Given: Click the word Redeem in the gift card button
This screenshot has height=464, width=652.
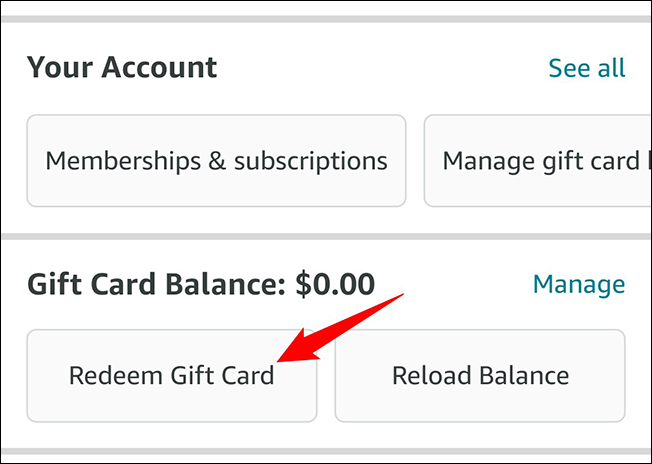Looking at the screenshot, I should pos(116,375).
